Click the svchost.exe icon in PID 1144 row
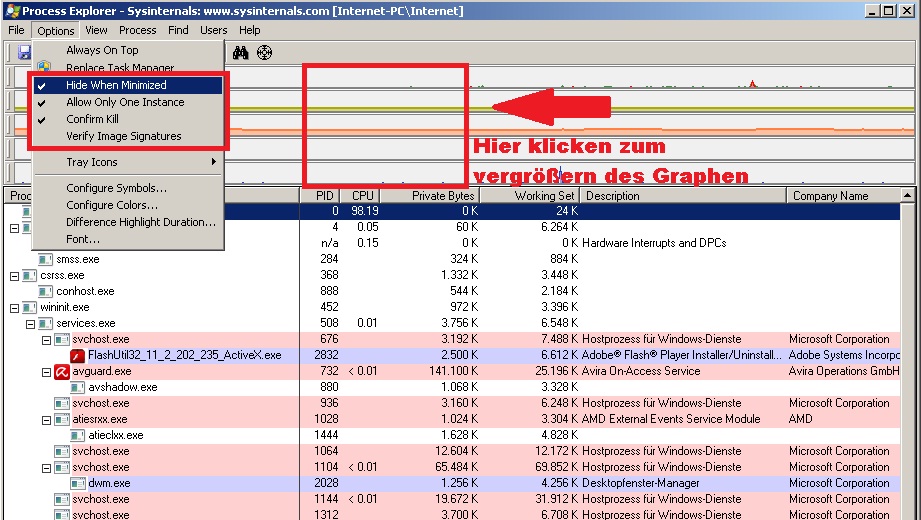The image size is (921, 520). [x=62, y=499]
